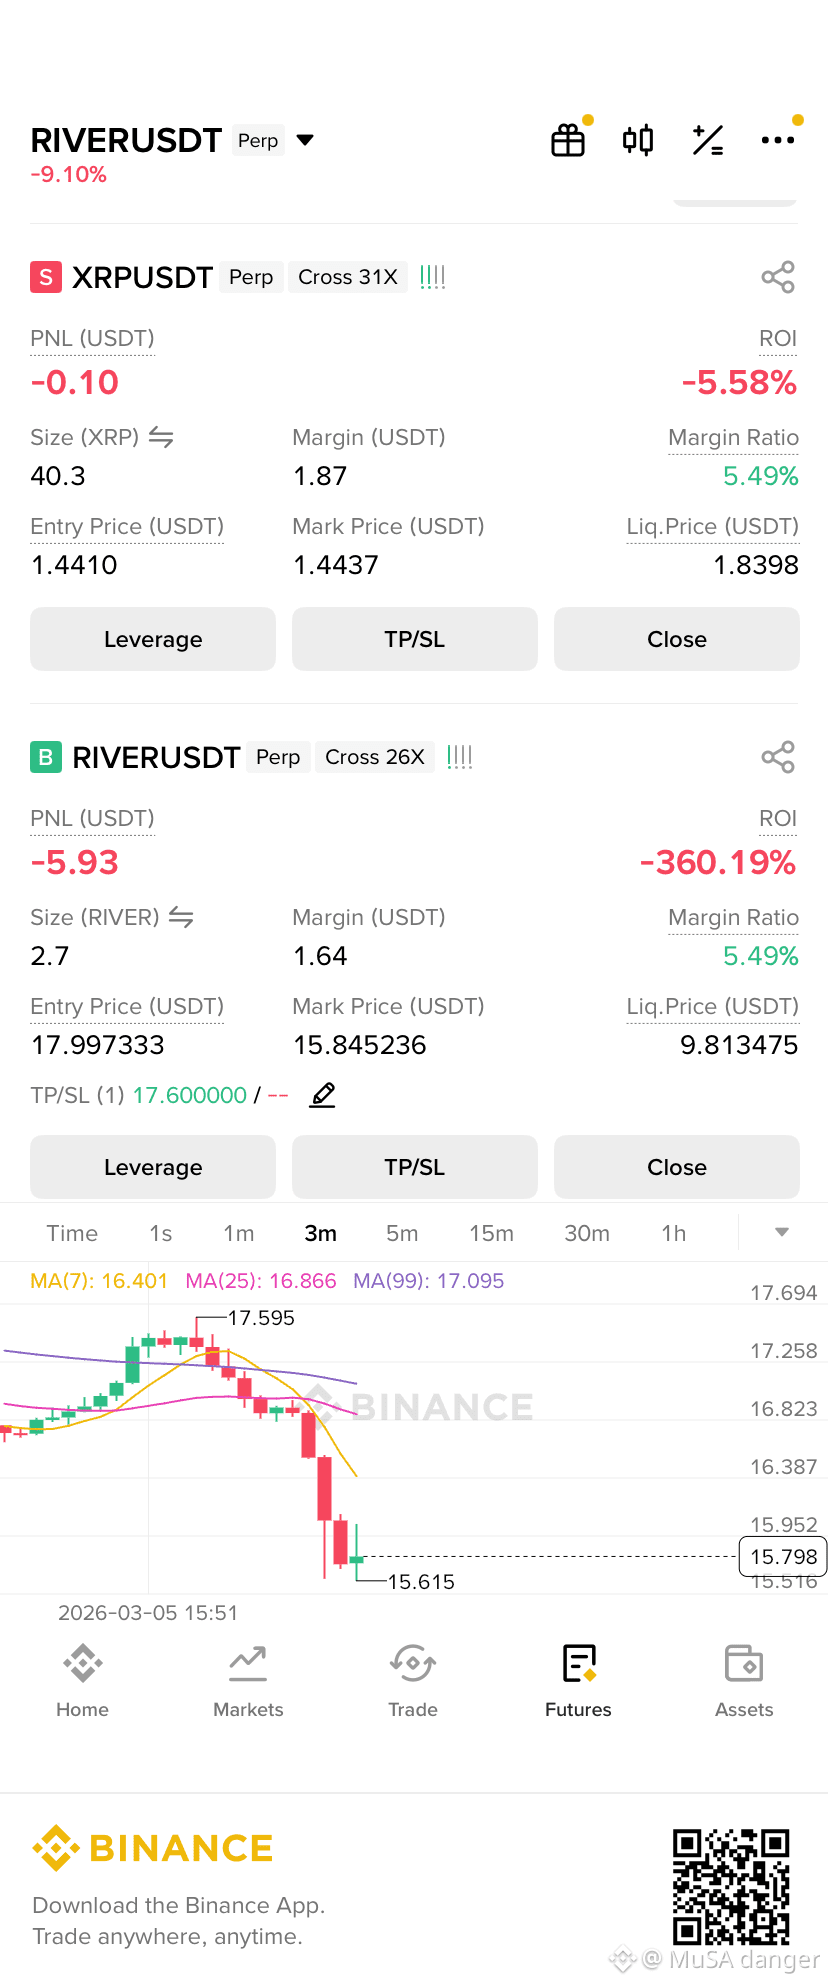Select the 30m chart interval
This screenshot has height=1984, width=828.
click(587, 1233)
